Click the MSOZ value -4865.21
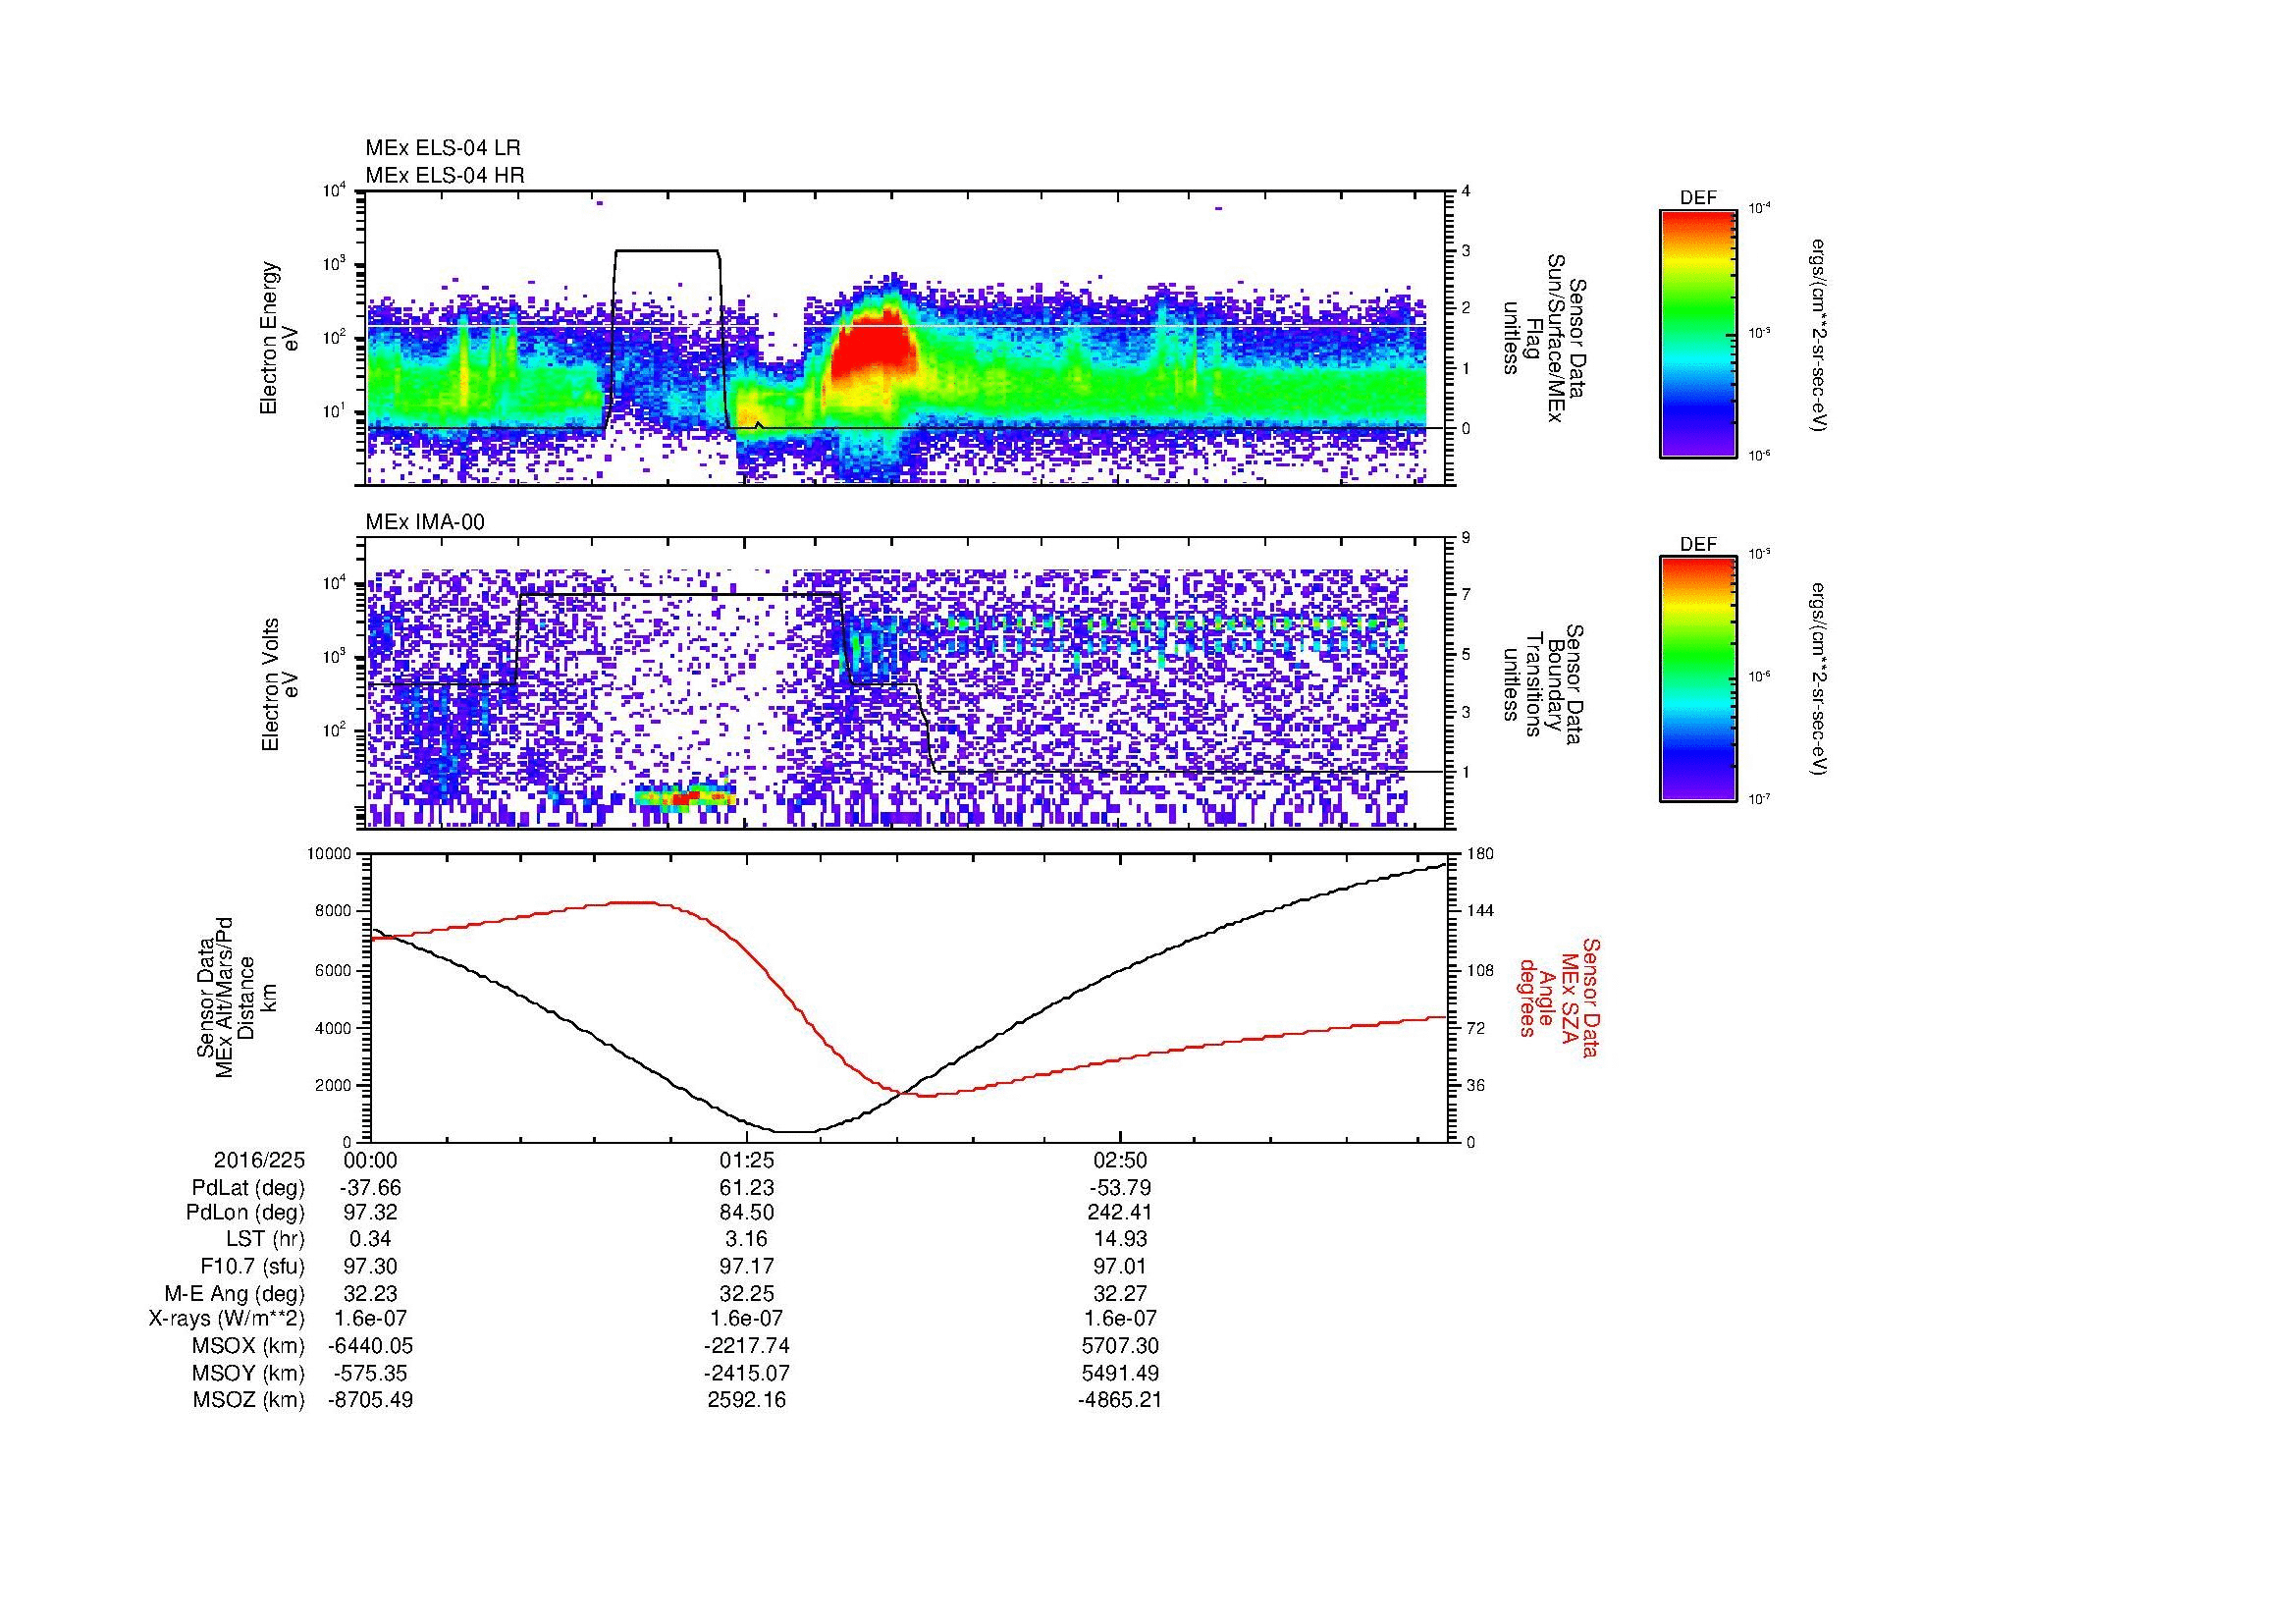 pos(1120,1400)
